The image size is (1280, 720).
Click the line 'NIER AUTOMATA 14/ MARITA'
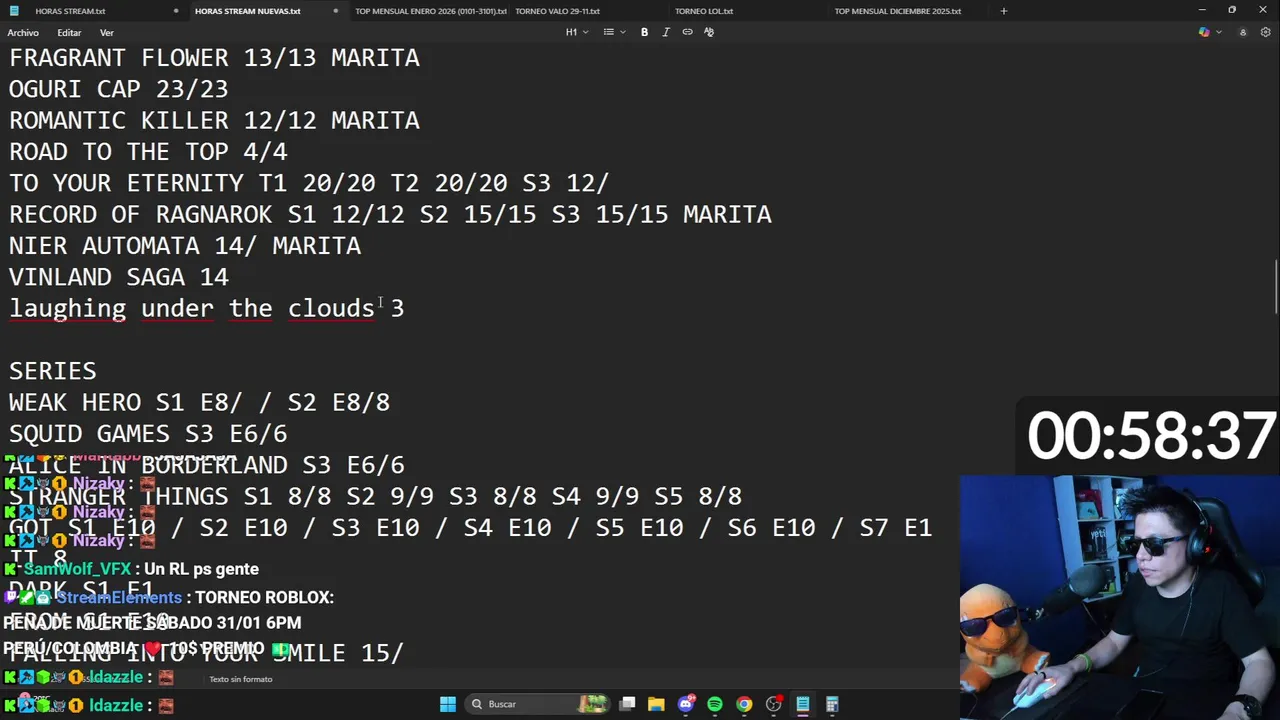pos(185,246)
